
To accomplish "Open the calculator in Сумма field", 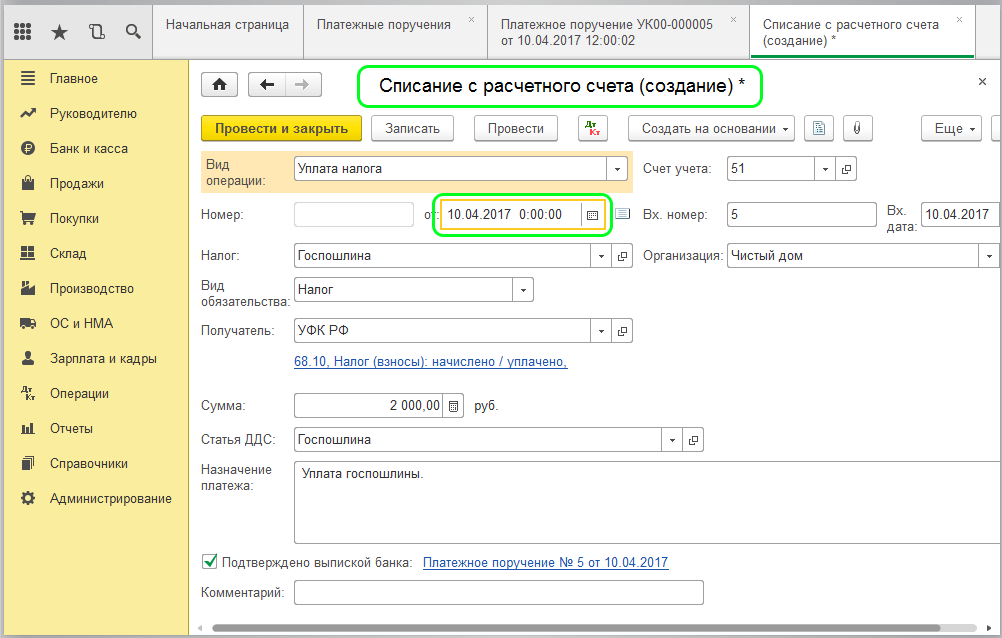I will 453,406.
